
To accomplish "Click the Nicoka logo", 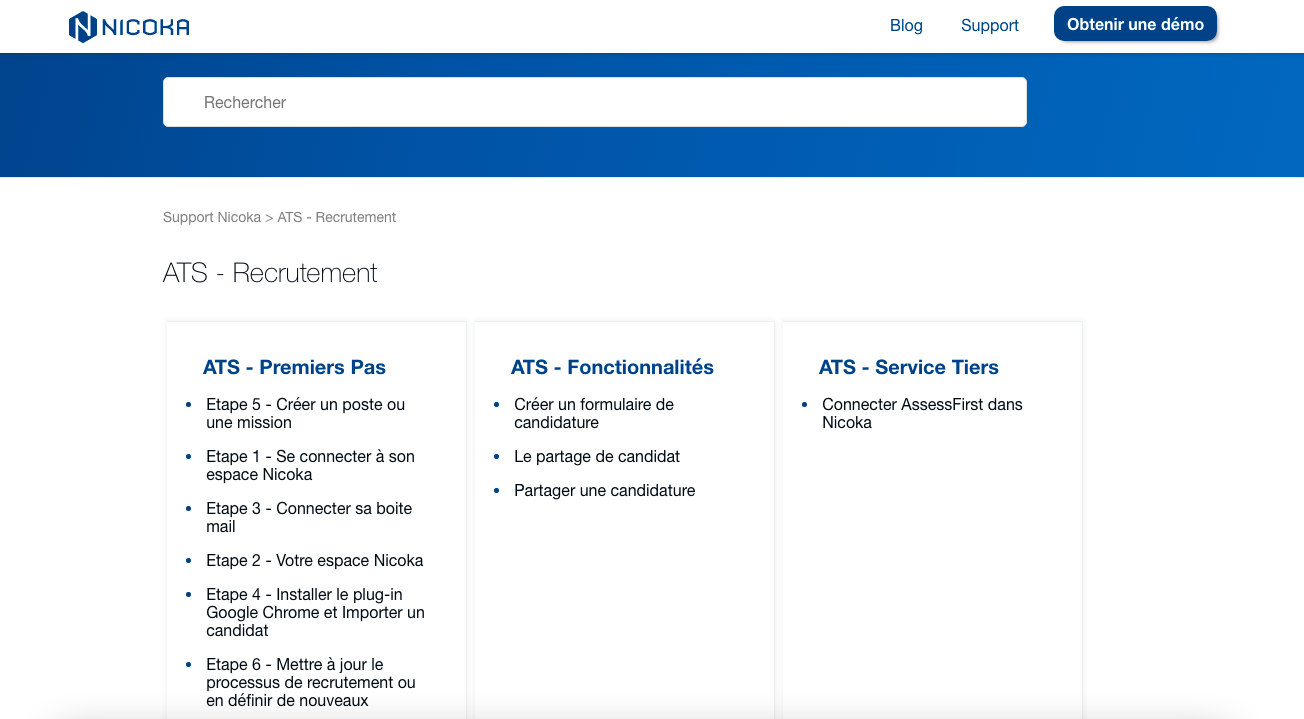I will (x=129, y=26).
